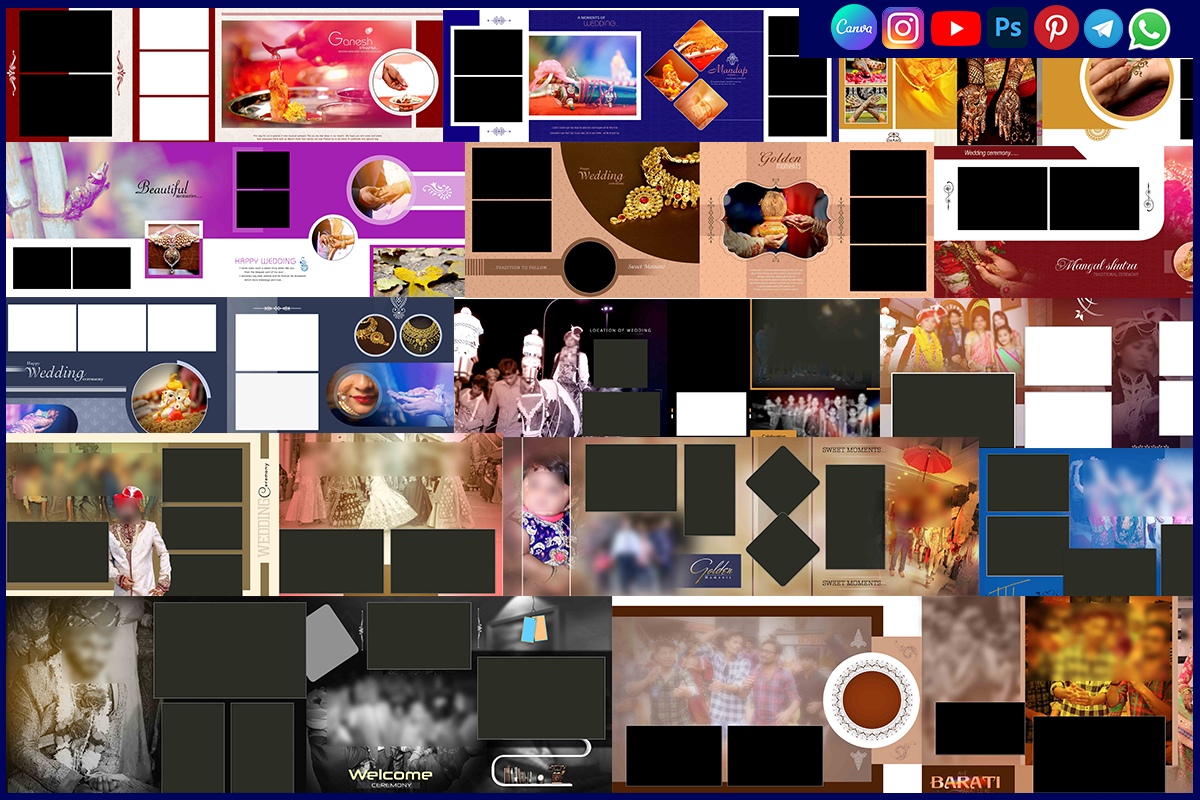Select the Photoshop Ps icon
1200x800 pixels.
[x=1007, y=28]
